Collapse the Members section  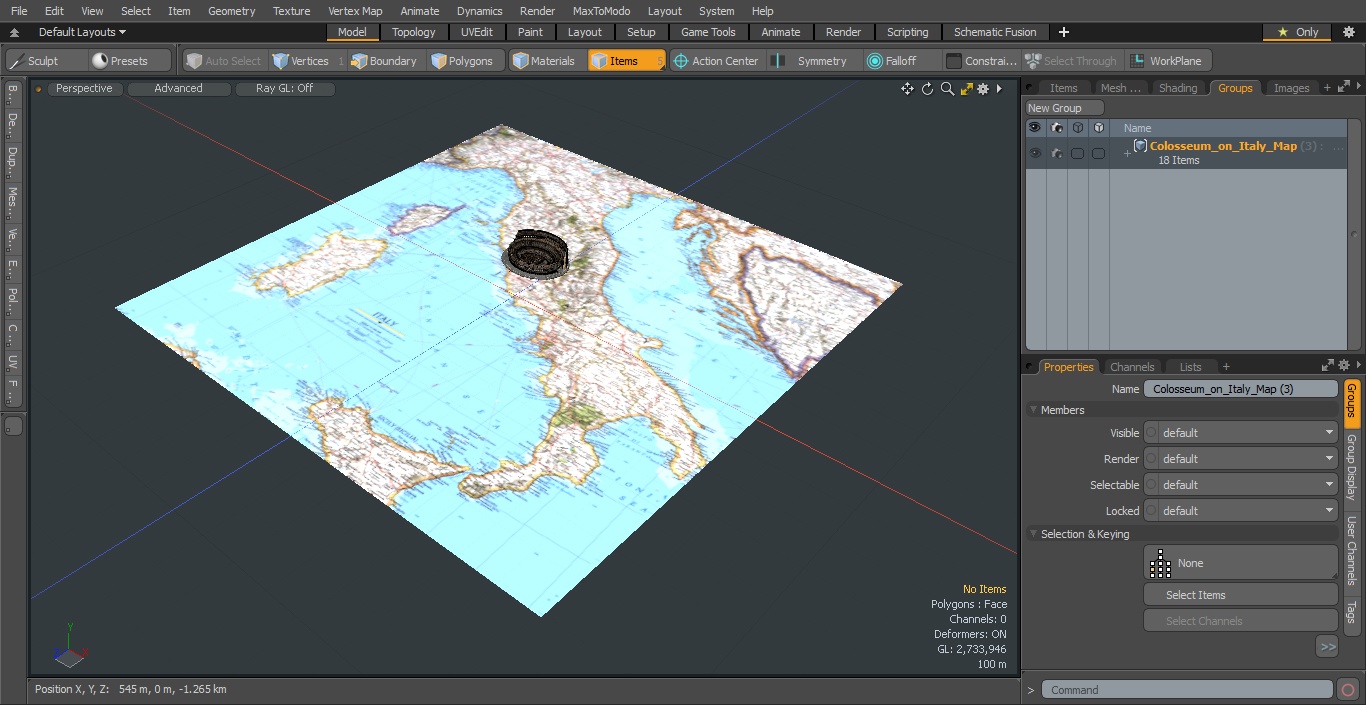click(1033, 410)
